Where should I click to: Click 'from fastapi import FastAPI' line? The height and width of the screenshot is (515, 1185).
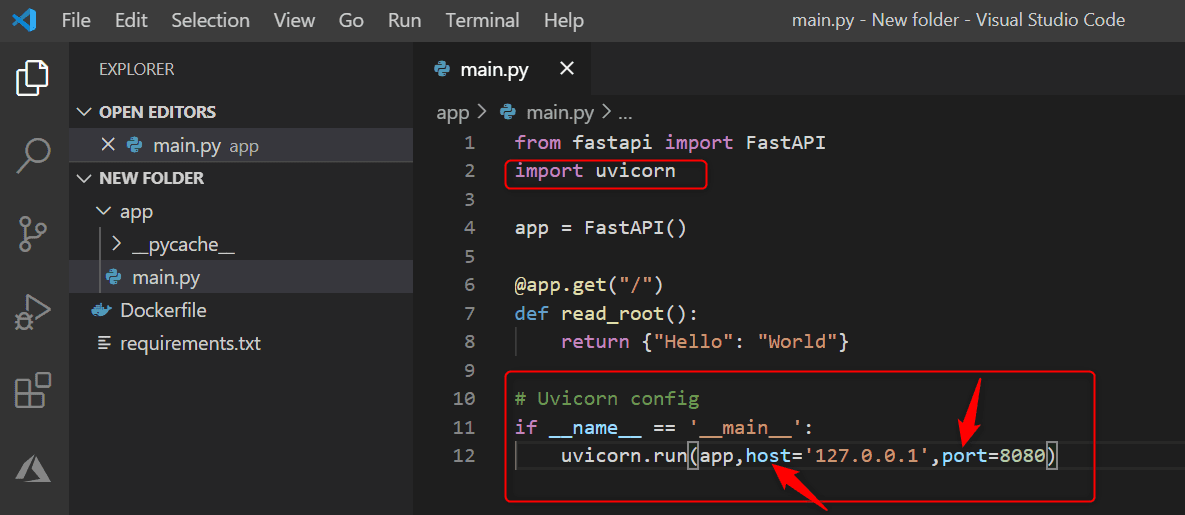click(x=670, y=143)
